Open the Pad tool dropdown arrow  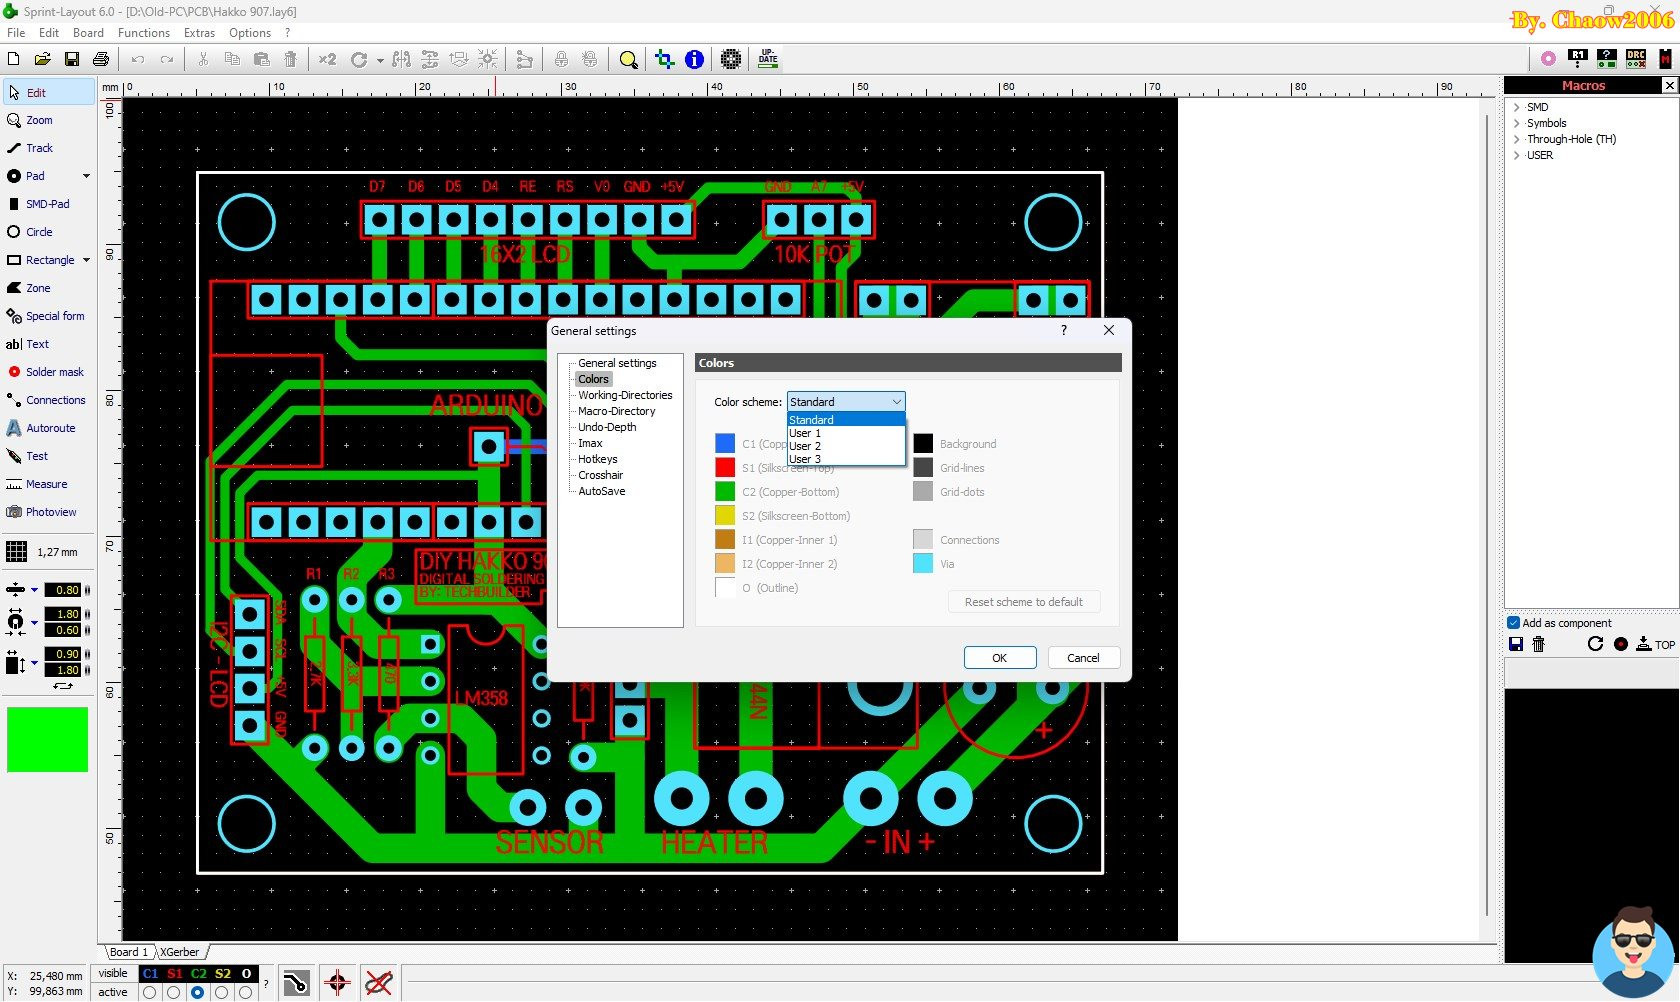[x=86, y=176]
